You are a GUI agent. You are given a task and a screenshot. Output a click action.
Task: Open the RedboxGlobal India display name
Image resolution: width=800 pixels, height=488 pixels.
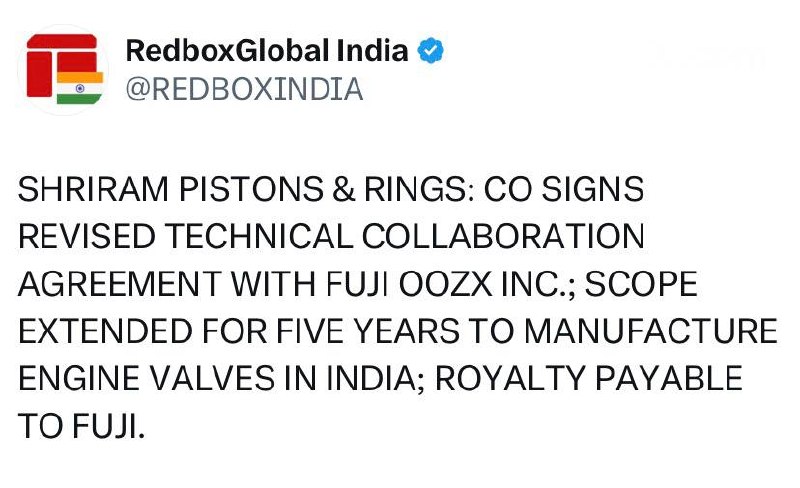pos(267,51)
